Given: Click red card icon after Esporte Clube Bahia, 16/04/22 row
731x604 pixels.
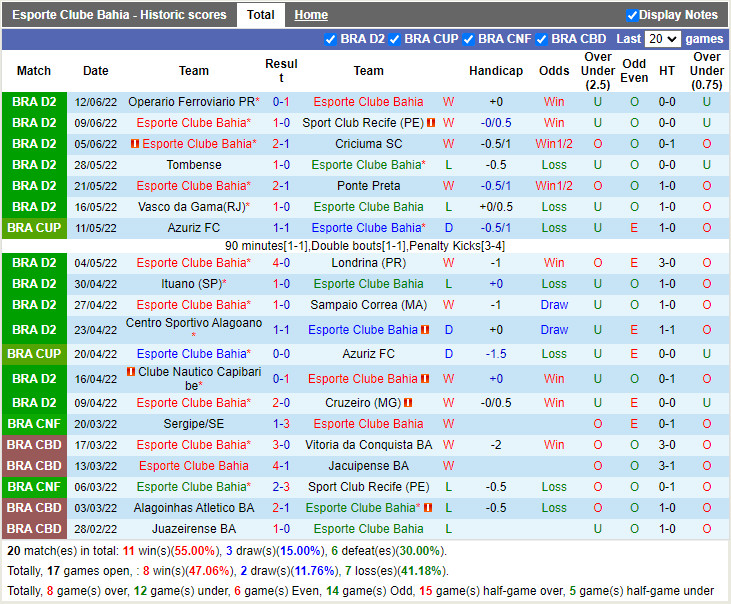Looking at the screenshot, I should click(x=425, y=379).
